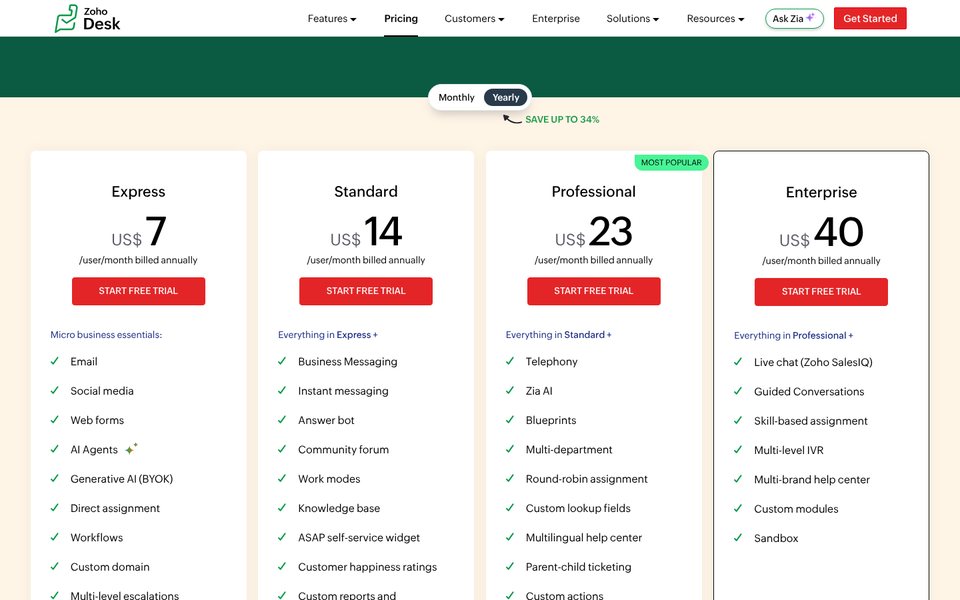Click ASAP self-service widget feature
Image resolution: width=960 pixels, height=600 pixels.
[359, 538]
